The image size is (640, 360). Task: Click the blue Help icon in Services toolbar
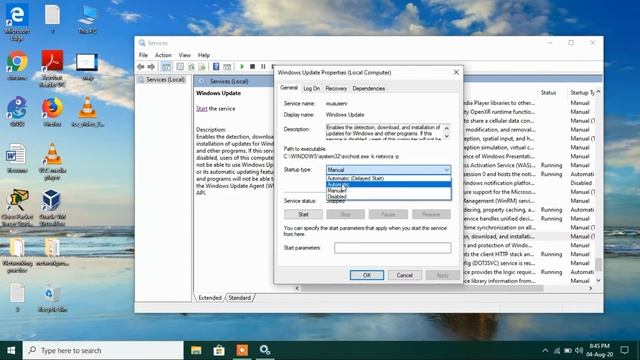[216, 67]
